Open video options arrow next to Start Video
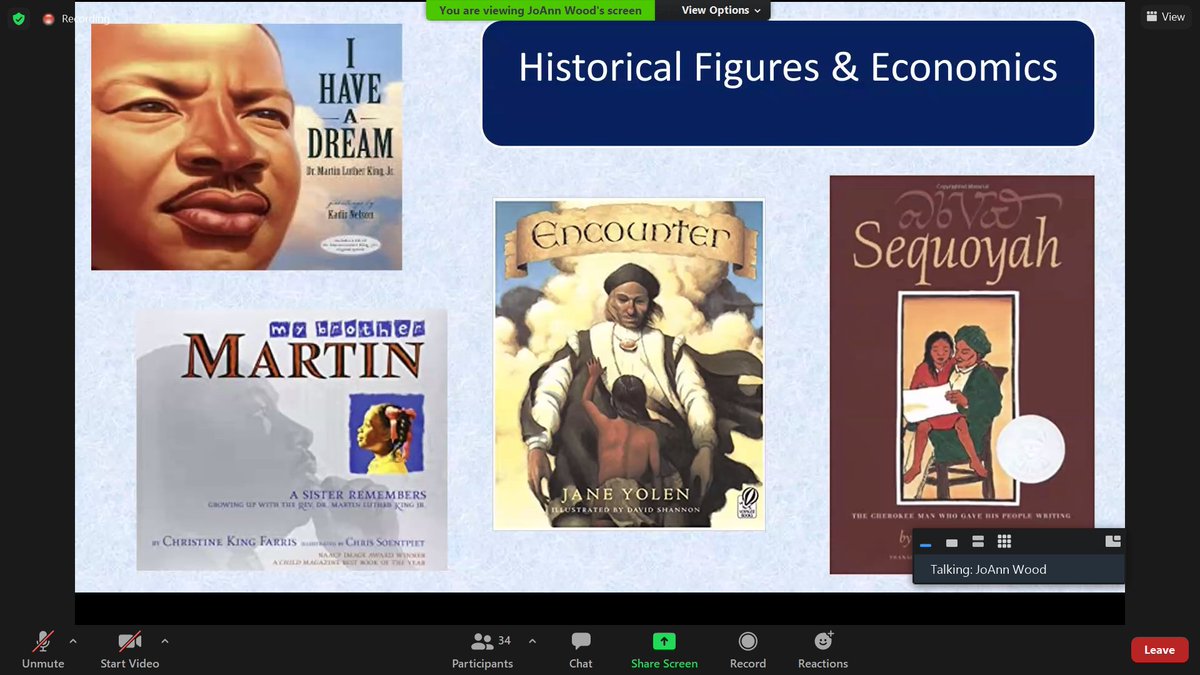Viewport: 1200px width, 675px height. coord(165,641)
